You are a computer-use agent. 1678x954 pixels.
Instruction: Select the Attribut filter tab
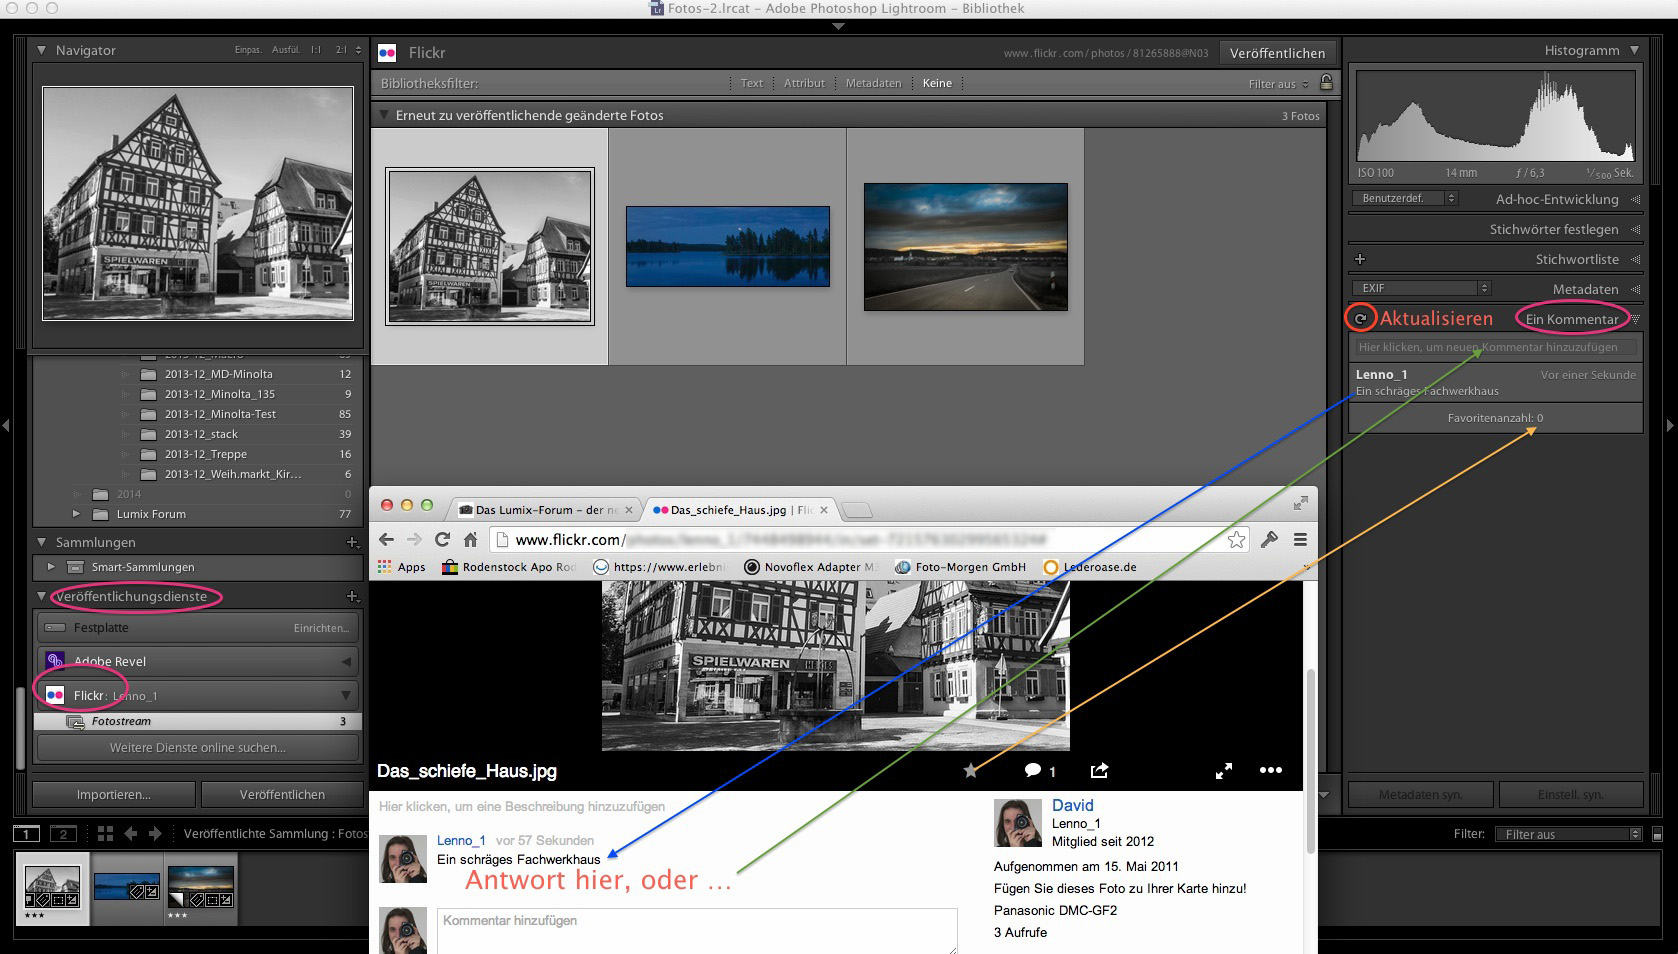[x=804, y=83]
